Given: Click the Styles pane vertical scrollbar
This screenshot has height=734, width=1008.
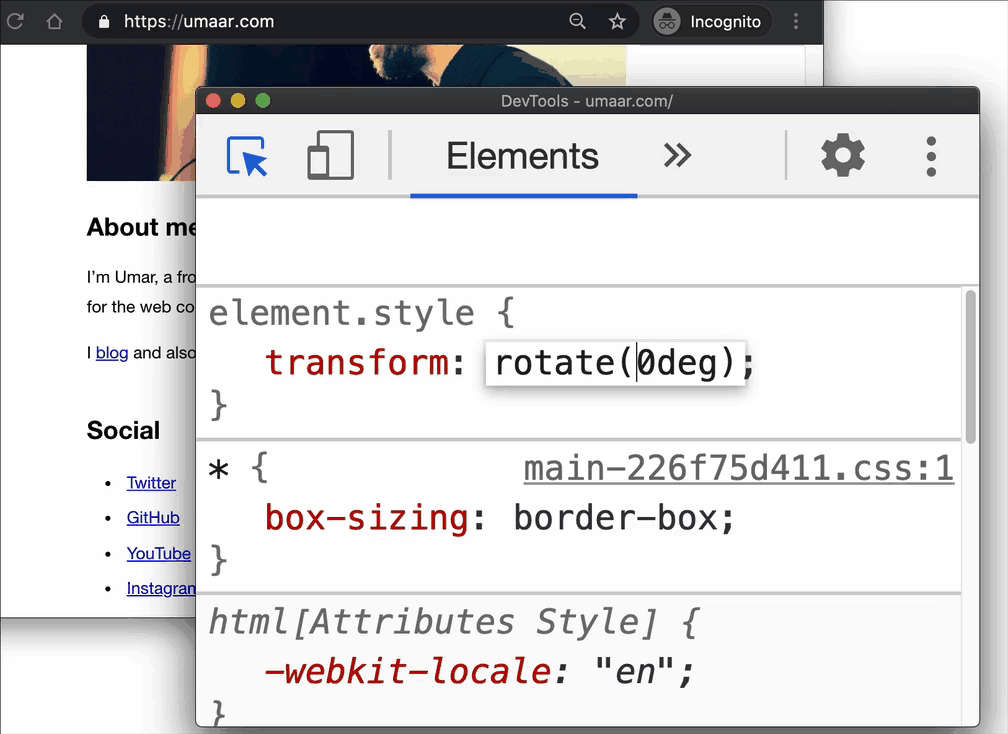Looking at the screenshot, I should [x=970, y=366].
